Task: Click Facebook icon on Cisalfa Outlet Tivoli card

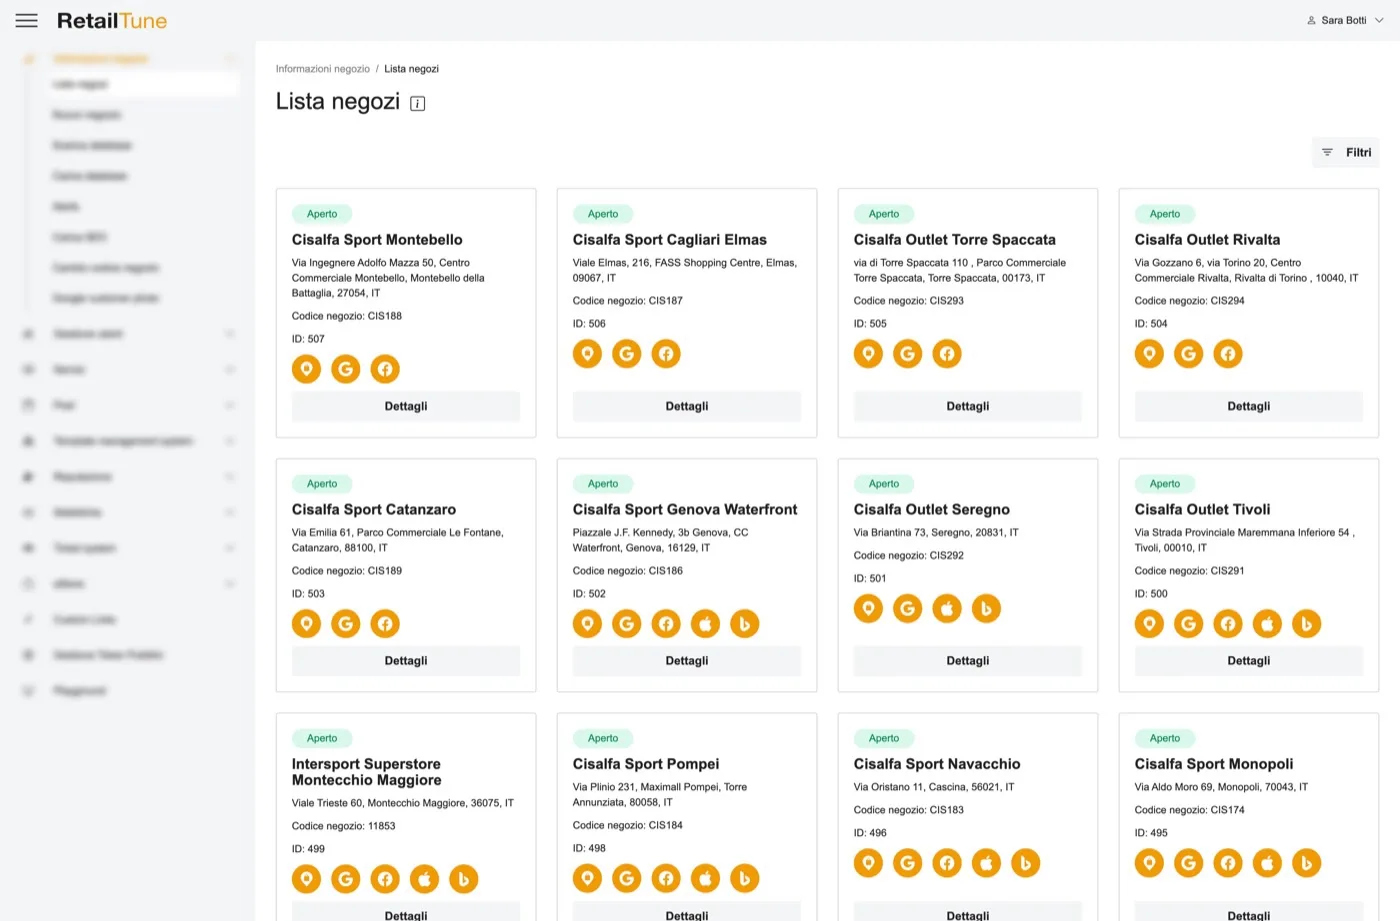Action: [1228, 624]
